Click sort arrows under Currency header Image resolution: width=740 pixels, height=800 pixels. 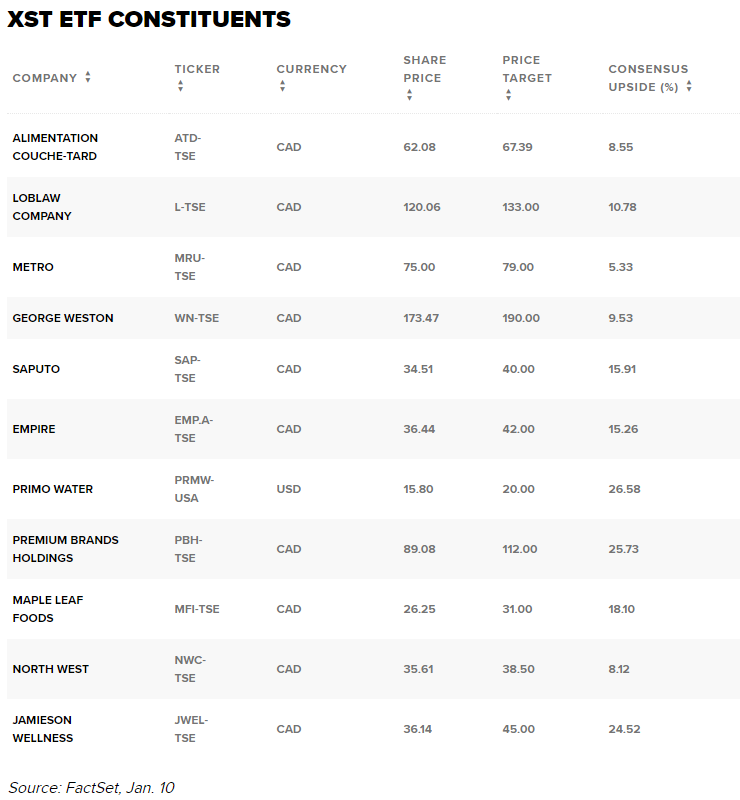point(282,87)
